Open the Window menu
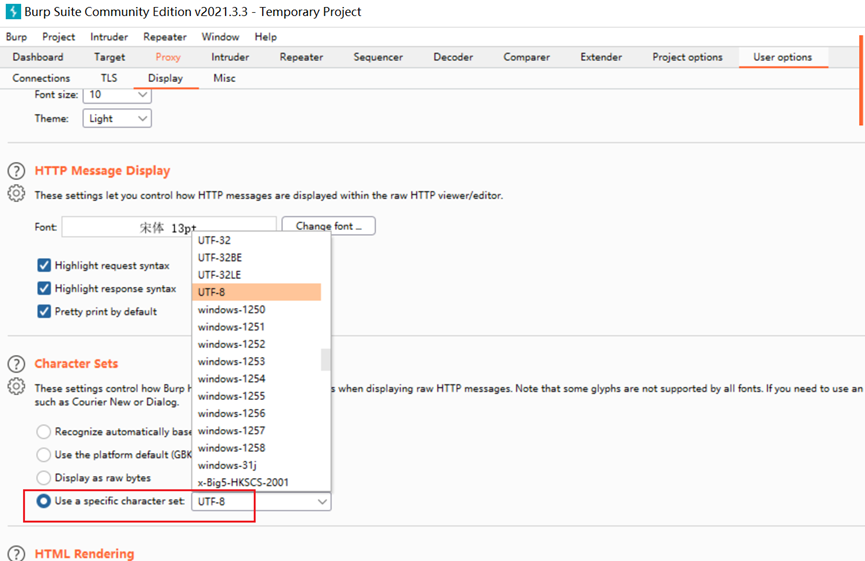Screen dimensions: 865x561 [220, 37]
